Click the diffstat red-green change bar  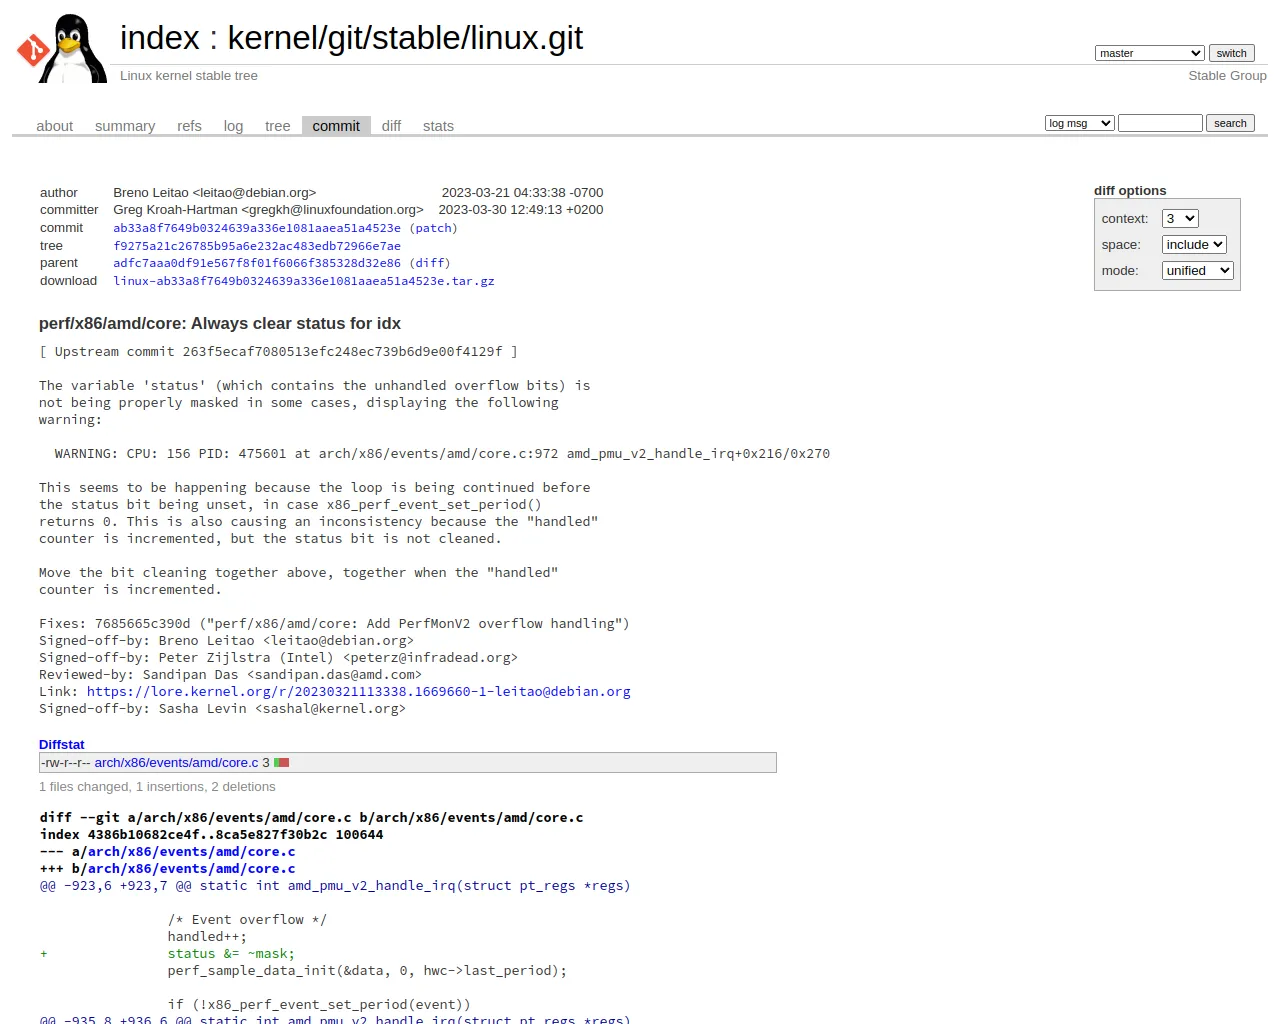pos(281,763)
